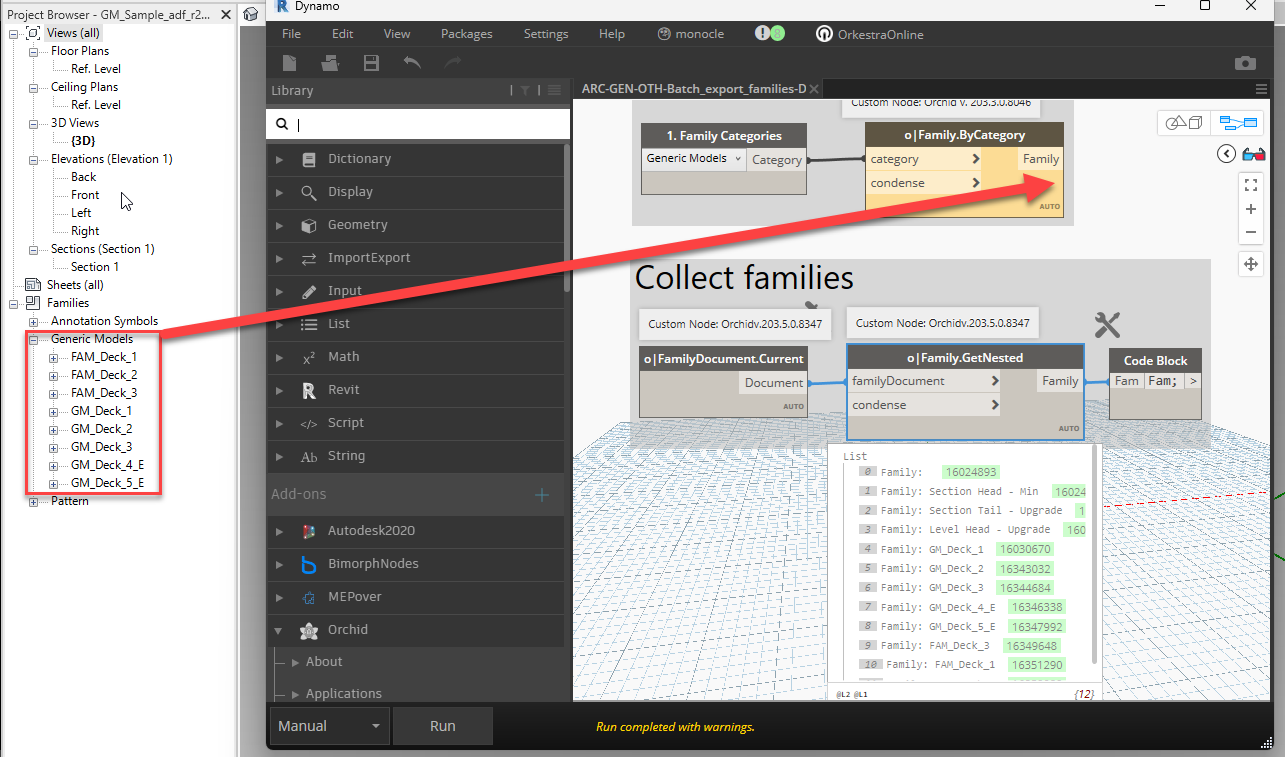Click the library layout lines icon
This screenshot has width=1285, height=757.
pyautogui.click(x=554, y=90)
